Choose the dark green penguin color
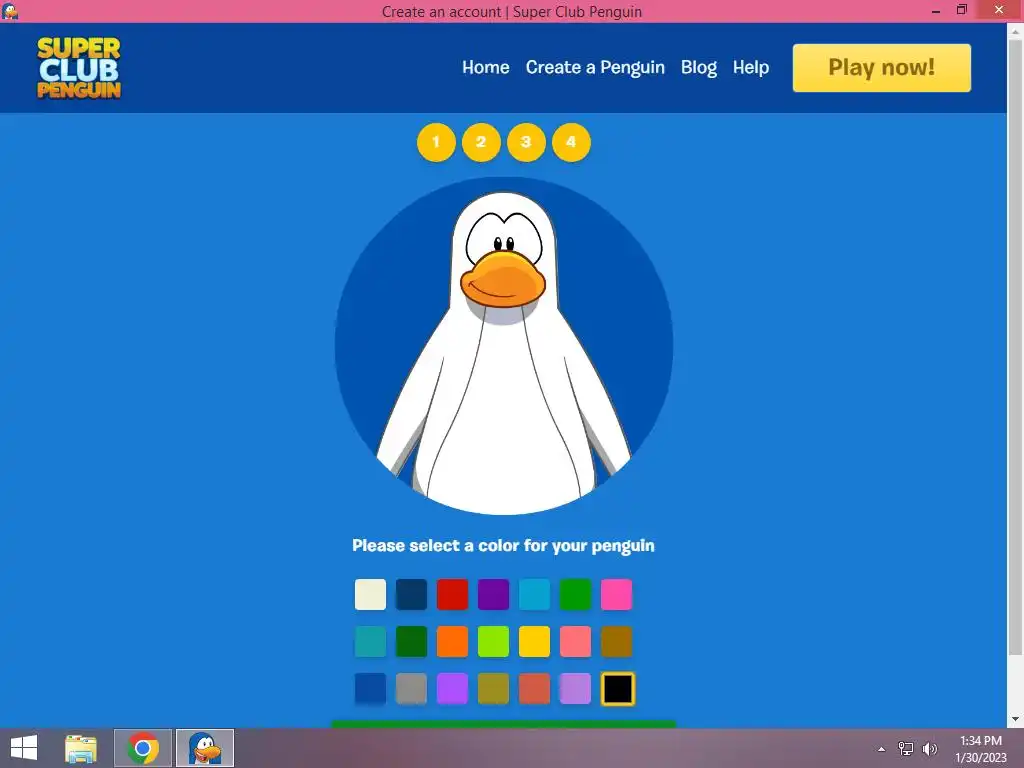Screen dimensions: 1024x768 (411, 641)
